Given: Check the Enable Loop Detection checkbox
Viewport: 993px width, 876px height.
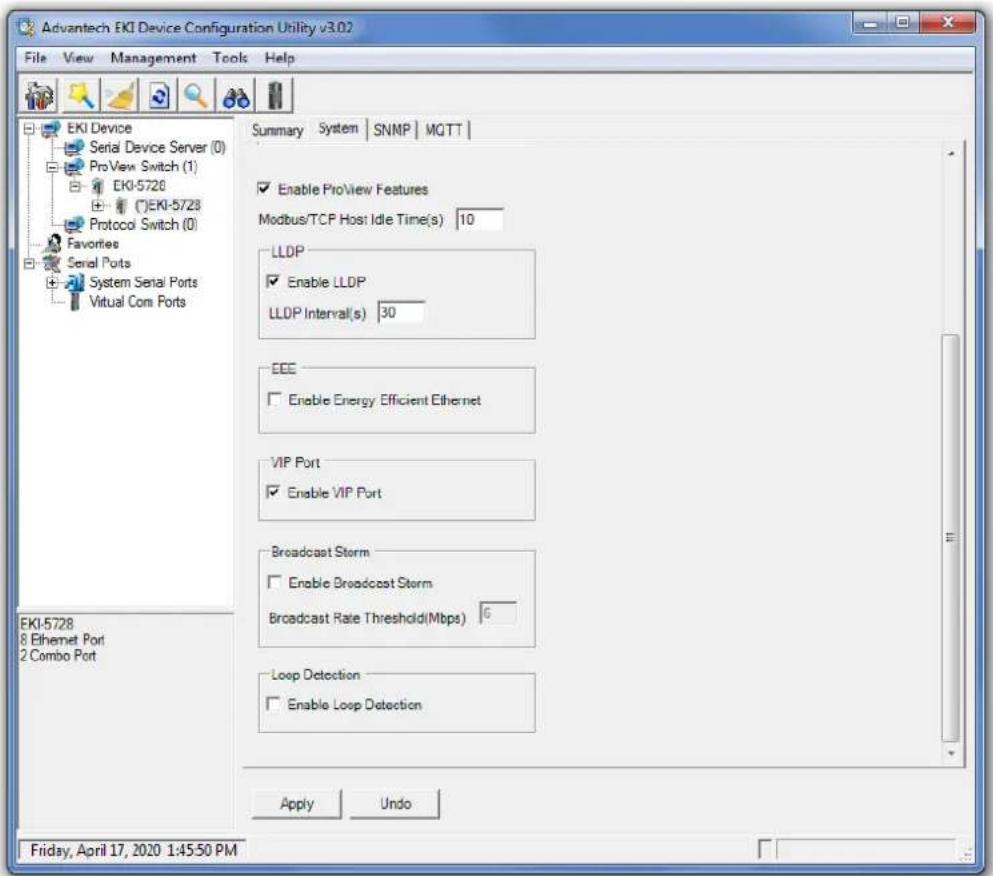Looking at the screenshot, I should [x=273, y=704].
